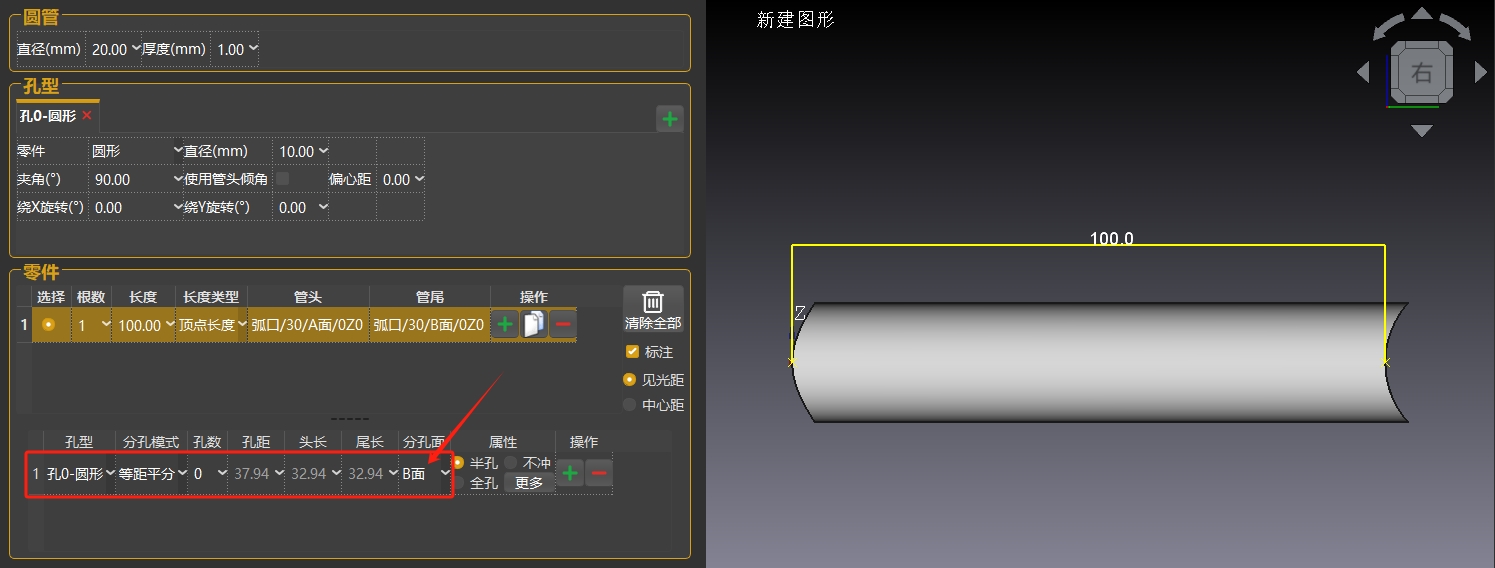Screen dimensions: 1495x568
Task: Roll view counterclockwise with curved left arrow
Action: 1388,27
